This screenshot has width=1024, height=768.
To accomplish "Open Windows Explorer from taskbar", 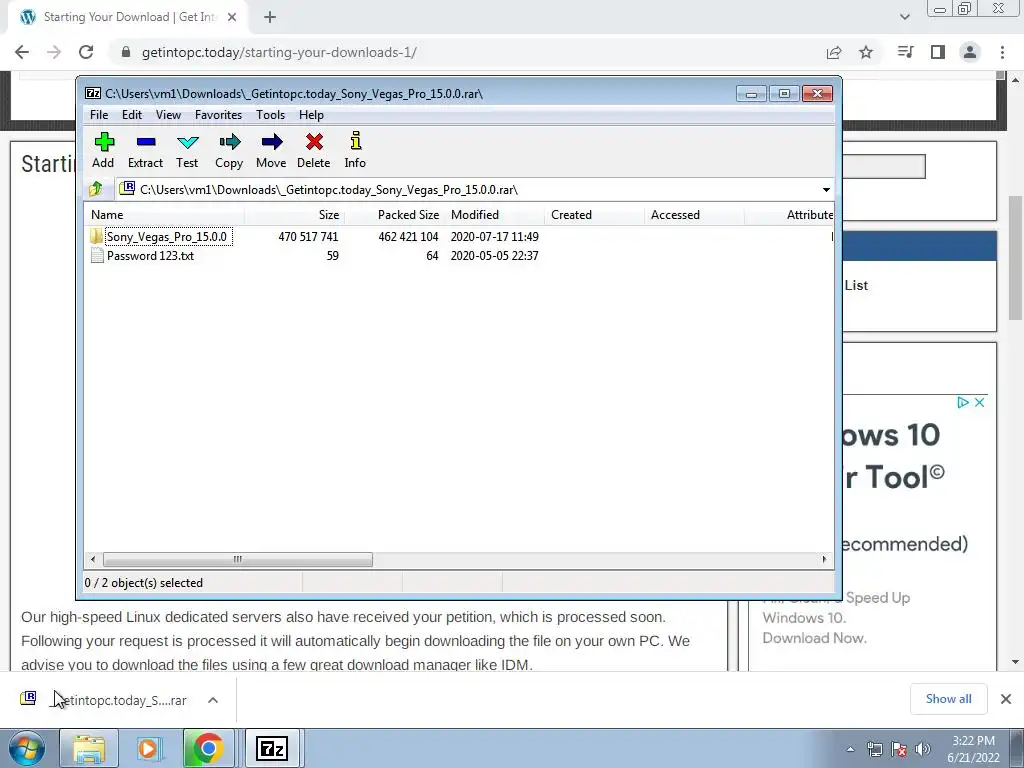I will [x=89, y=748].
